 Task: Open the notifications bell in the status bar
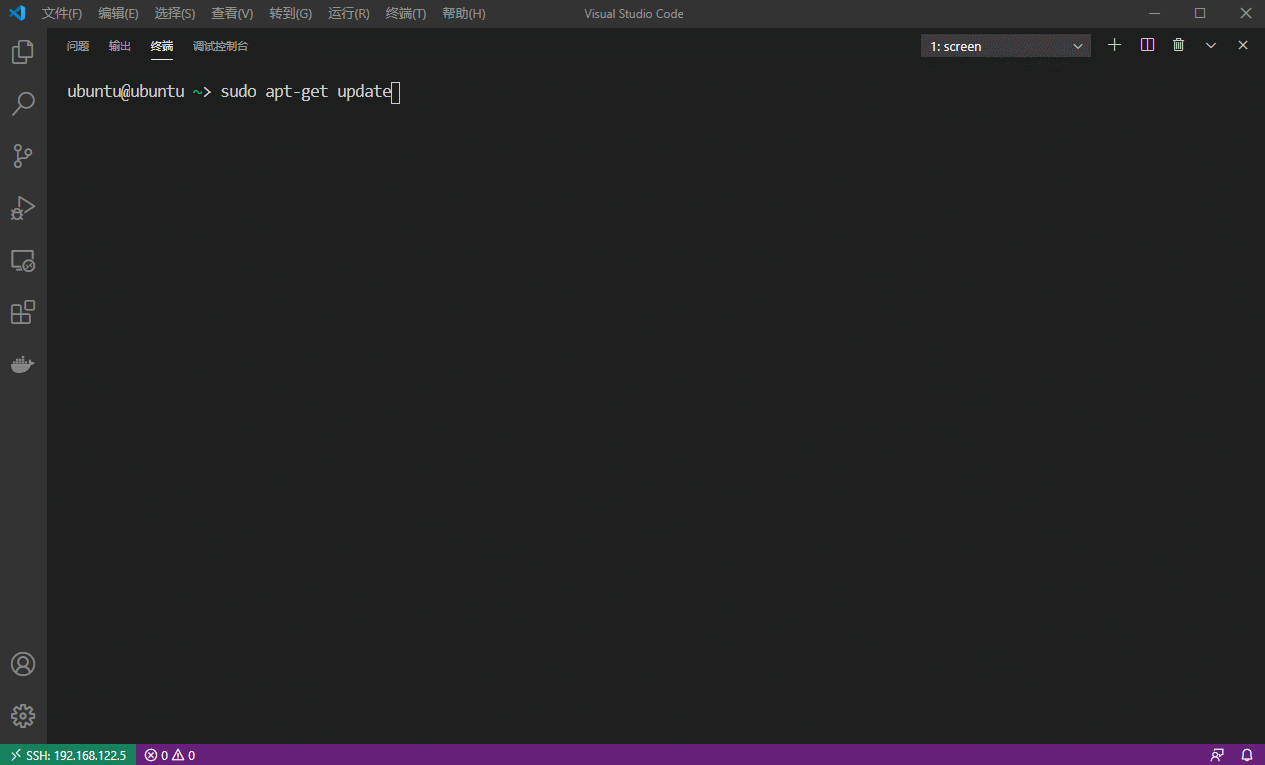tap(1247, 755)
